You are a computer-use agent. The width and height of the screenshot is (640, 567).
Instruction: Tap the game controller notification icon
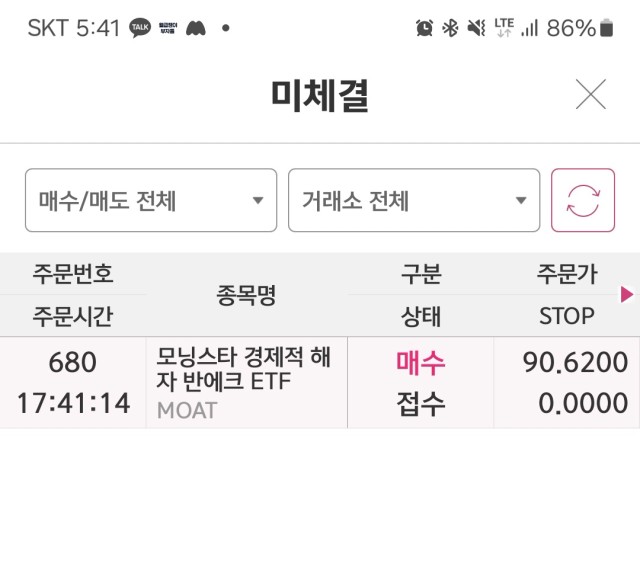[x=196, y=28]
